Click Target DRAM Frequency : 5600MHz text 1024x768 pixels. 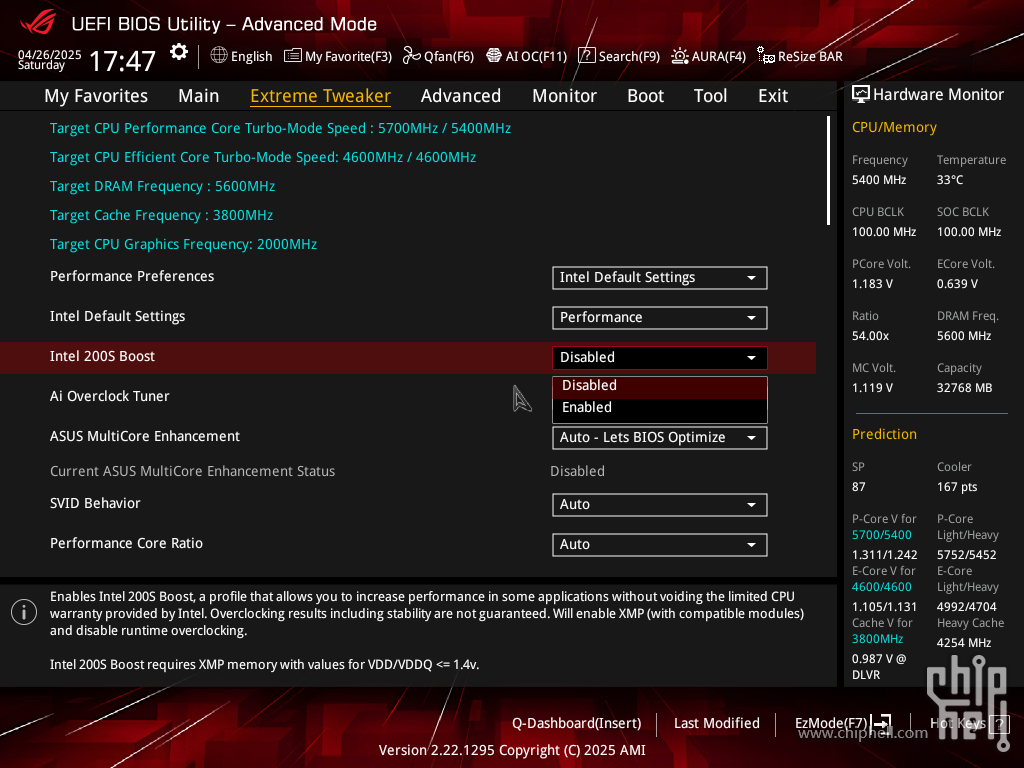[x=163, y=187]
